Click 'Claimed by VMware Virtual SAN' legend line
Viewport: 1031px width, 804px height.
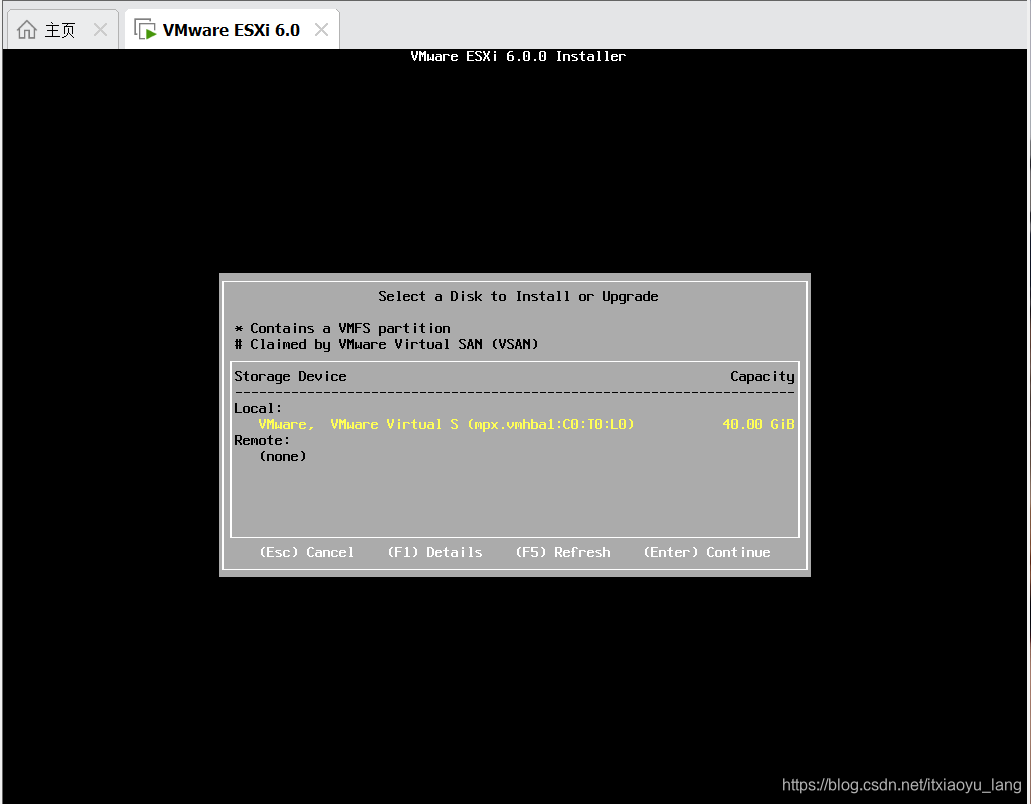[387, 344]
